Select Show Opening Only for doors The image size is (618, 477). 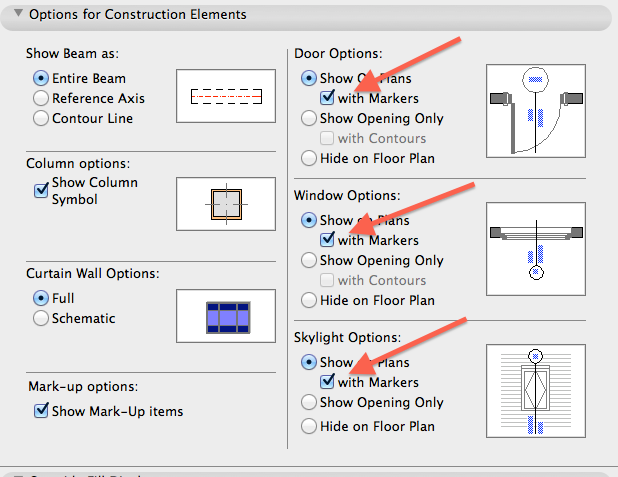point(308,118)
